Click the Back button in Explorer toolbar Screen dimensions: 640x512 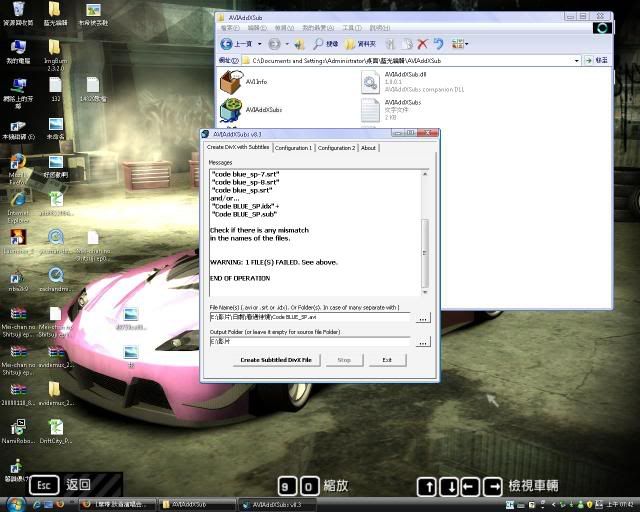(236, 44)
